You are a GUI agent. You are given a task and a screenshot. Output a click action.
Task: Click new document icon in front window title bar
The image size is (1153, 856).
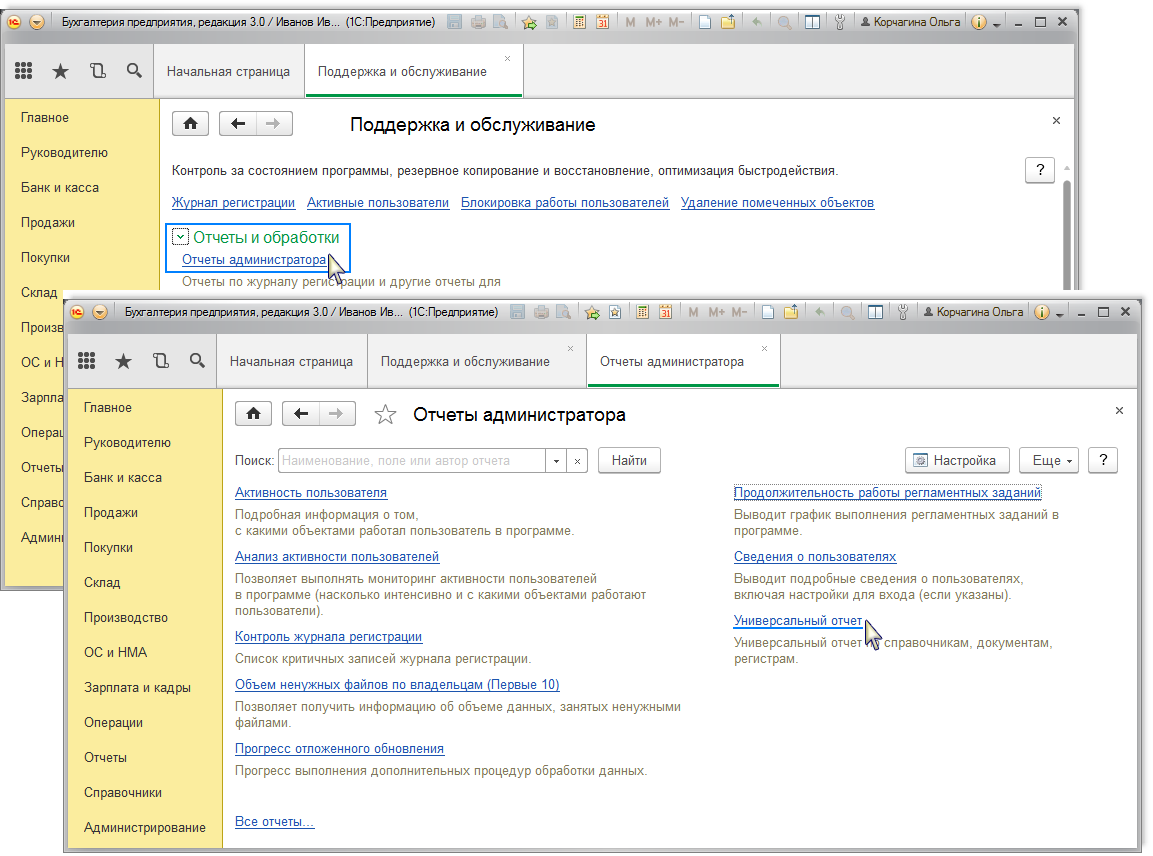tap(768, 312)
